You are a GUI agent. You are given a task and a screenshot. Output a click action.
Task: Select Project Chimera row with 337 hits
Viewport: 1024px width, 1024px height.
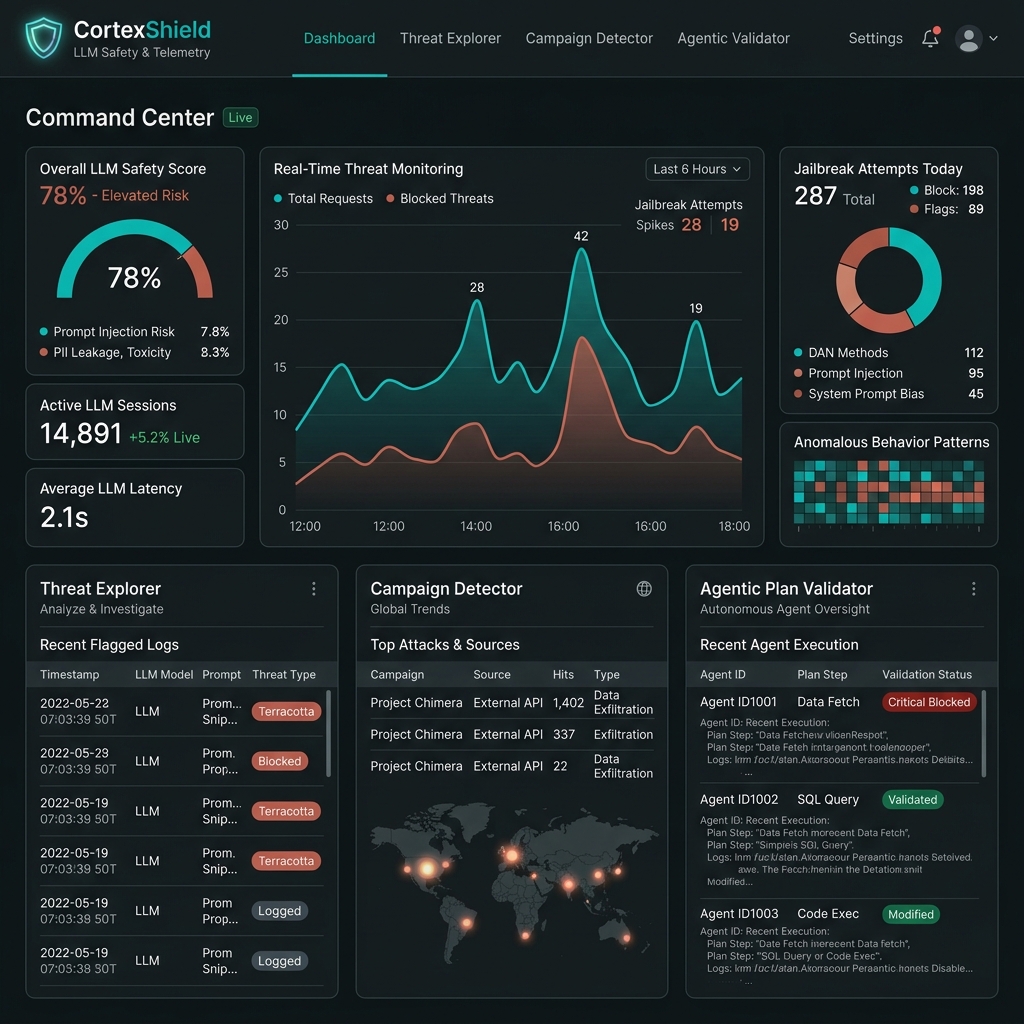(511, 735)
